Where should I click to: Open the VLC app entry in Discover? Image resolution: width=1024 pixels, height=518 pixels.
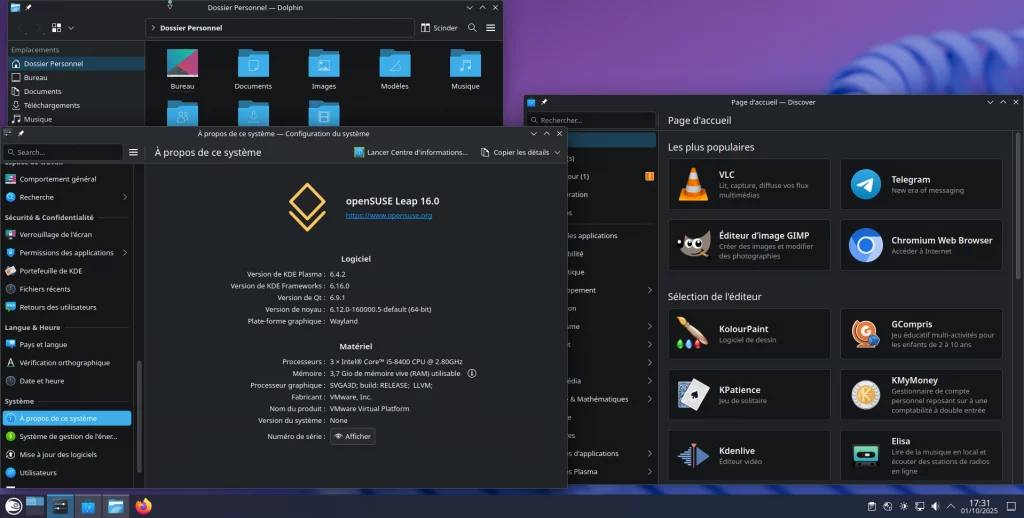tap(749, 184)
